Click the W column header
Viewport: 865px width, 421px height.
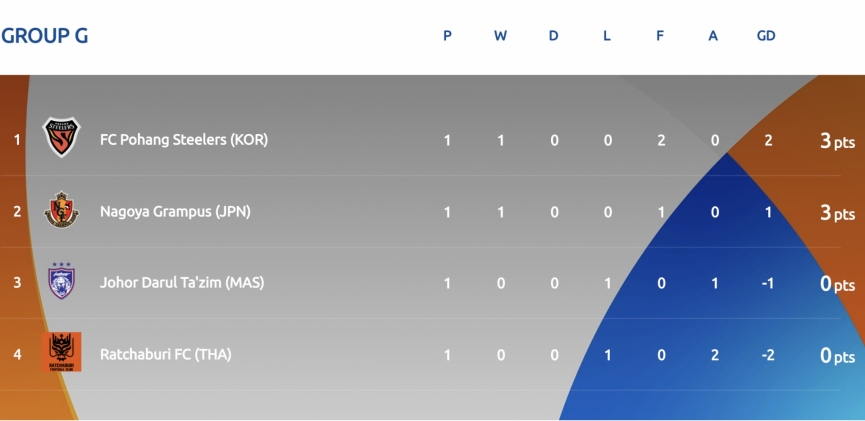(x=500, y=36)
